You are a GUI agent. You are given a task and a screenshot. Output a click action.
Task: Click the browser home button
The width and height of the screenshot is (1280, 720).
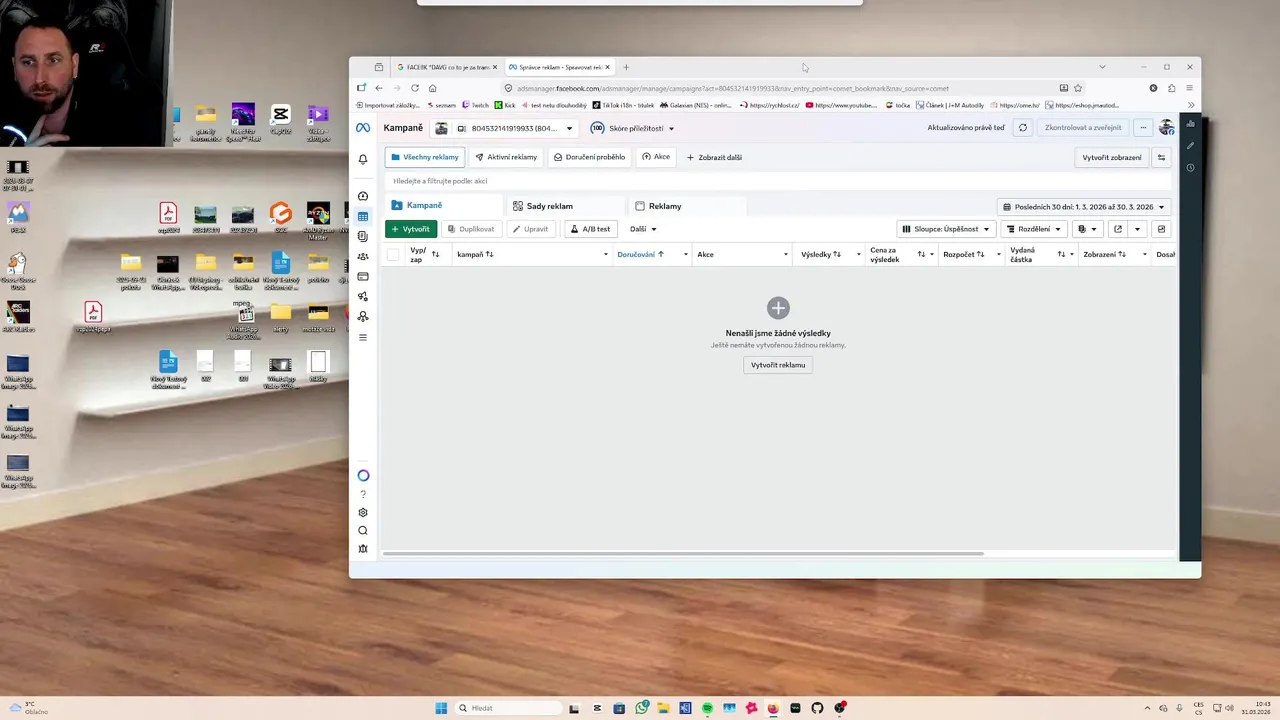click(432, 88)
